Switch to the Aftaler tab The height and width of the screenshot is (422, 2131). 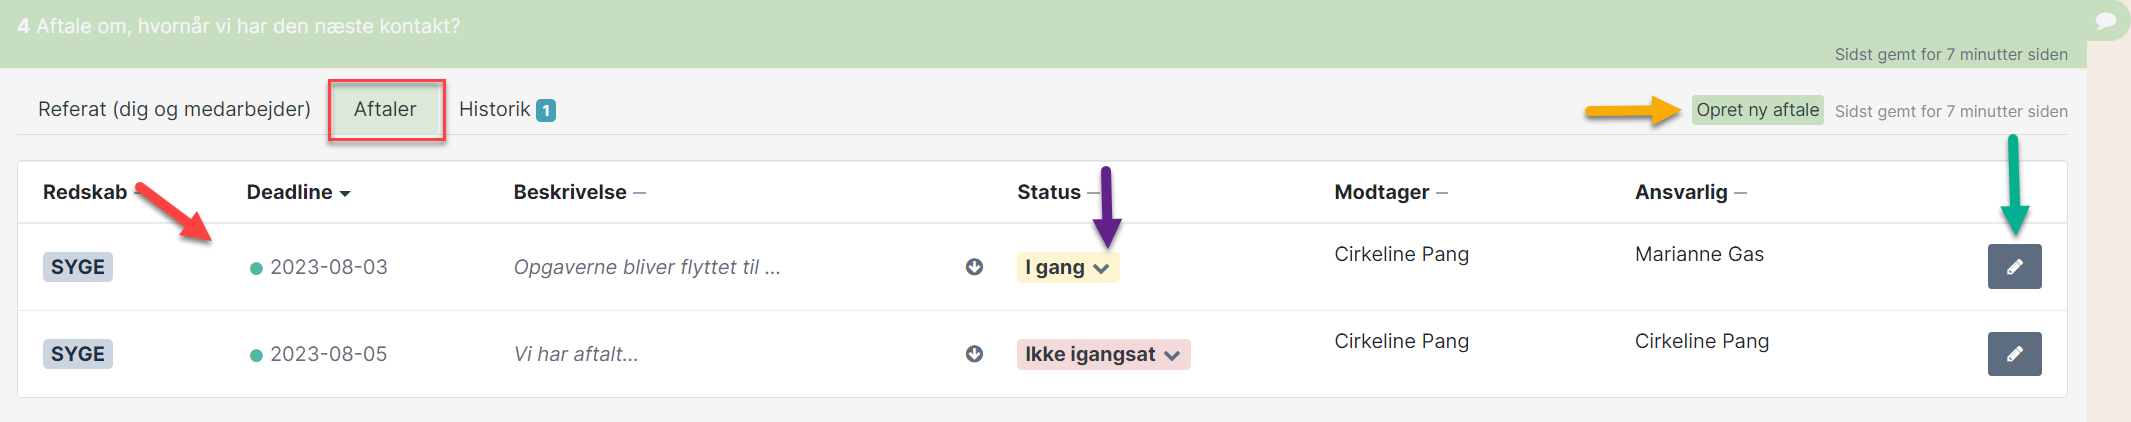385,109
